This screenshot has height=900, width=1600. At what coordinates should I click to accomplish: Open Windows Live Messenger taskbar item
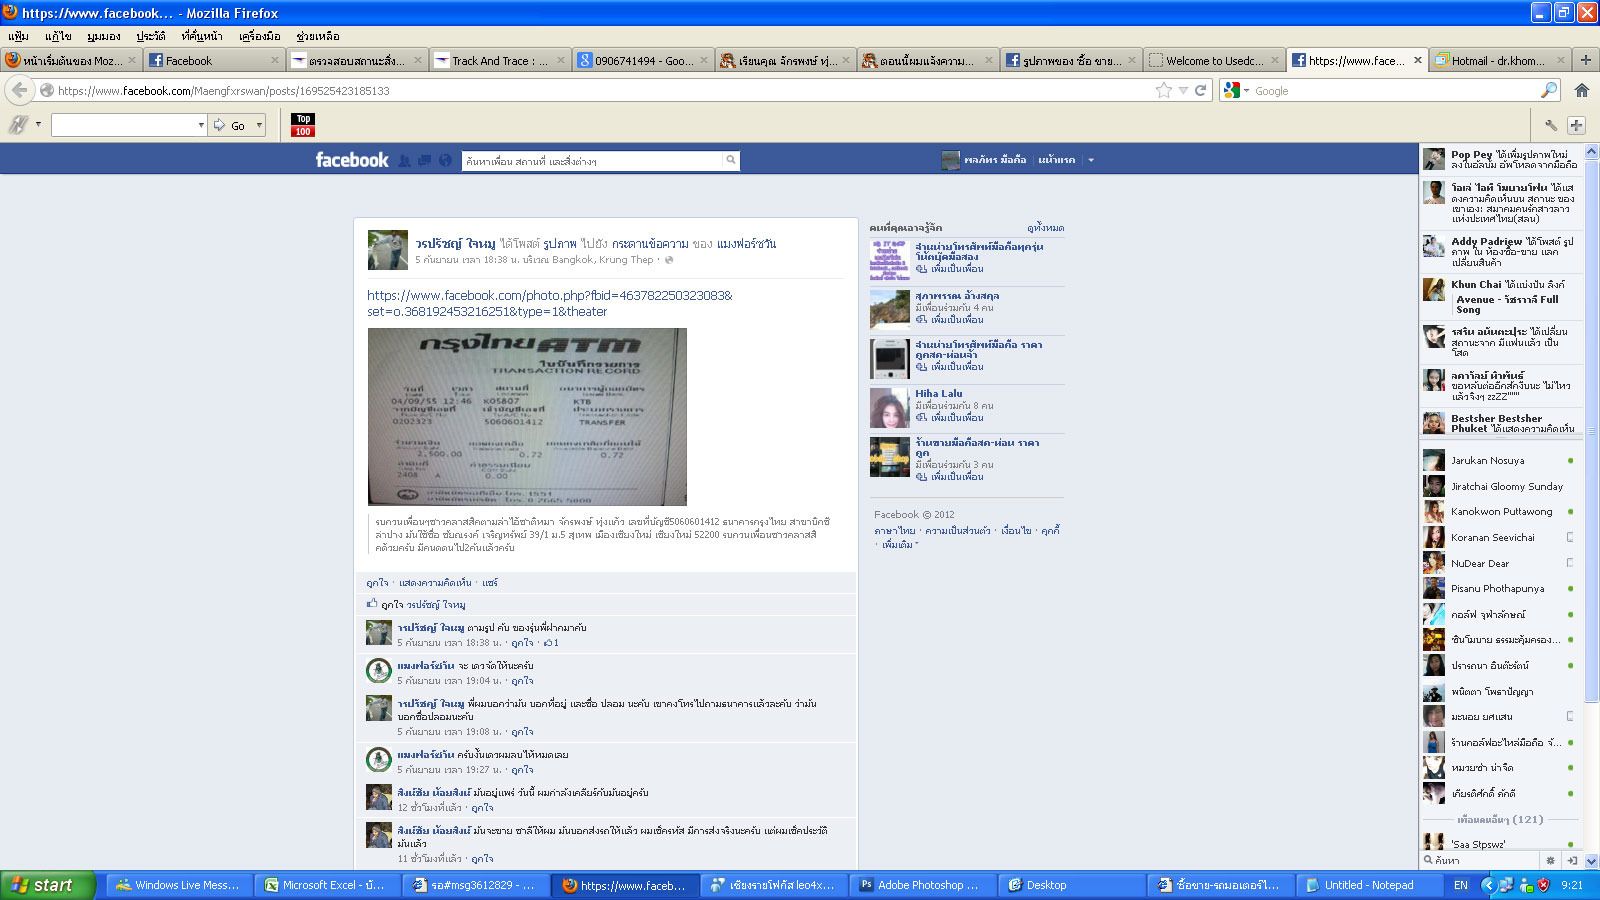tap(179, 885)
